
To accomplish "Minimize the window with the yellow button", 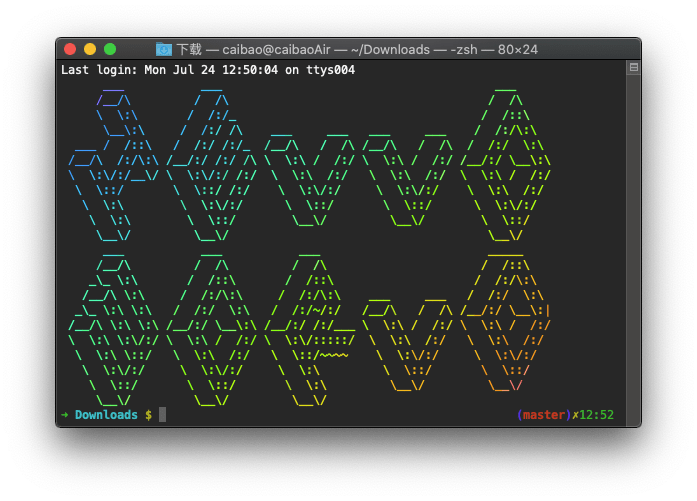I will (x=90, y=49).
